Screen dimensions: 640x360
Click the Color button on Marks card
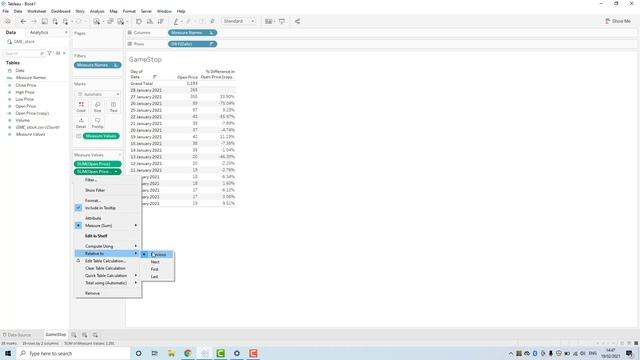(x=81, y=107)
